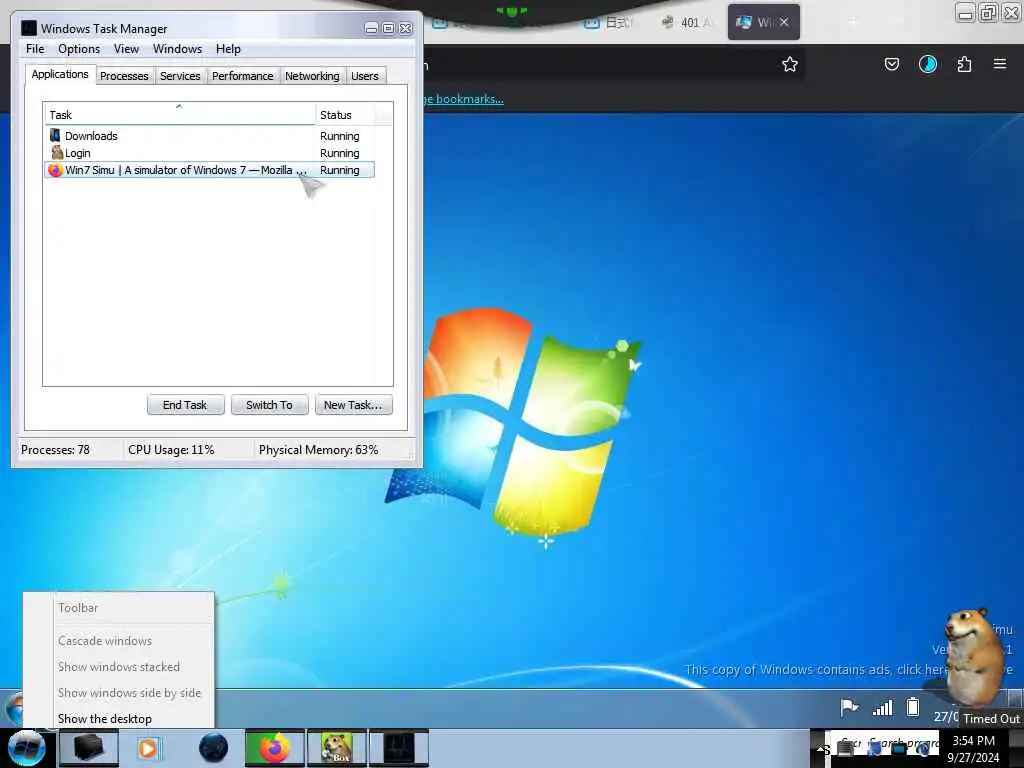Select the Login task row
The width and height of the screenshot is (1024, 768).
[x=209, y=153]
